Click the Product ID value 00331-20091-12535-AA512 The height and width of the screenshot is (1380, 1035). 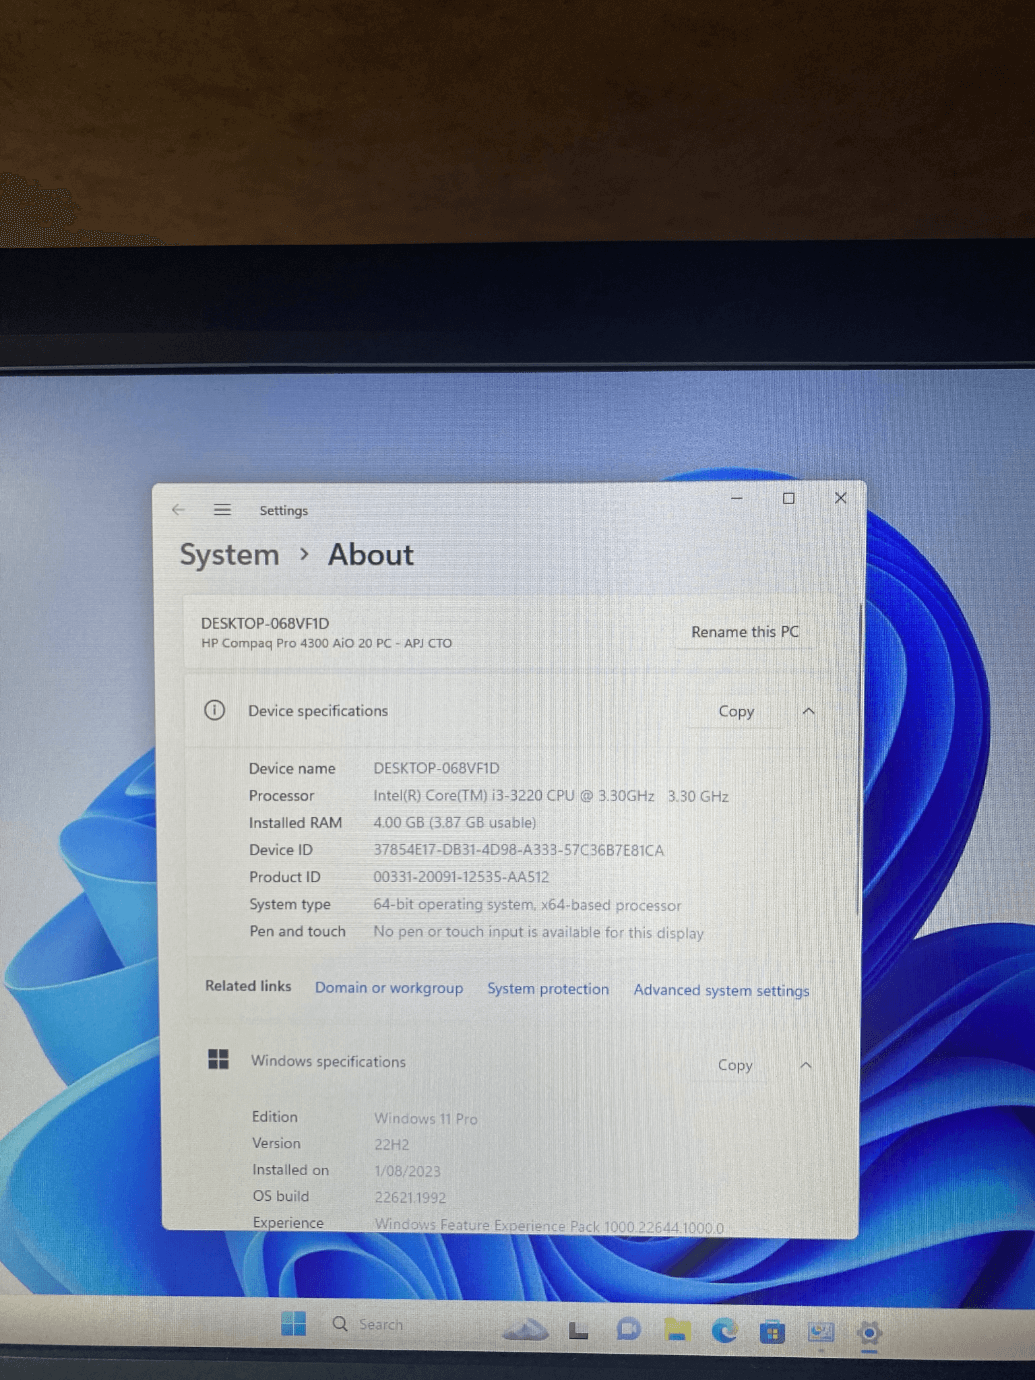click(461, 877)
